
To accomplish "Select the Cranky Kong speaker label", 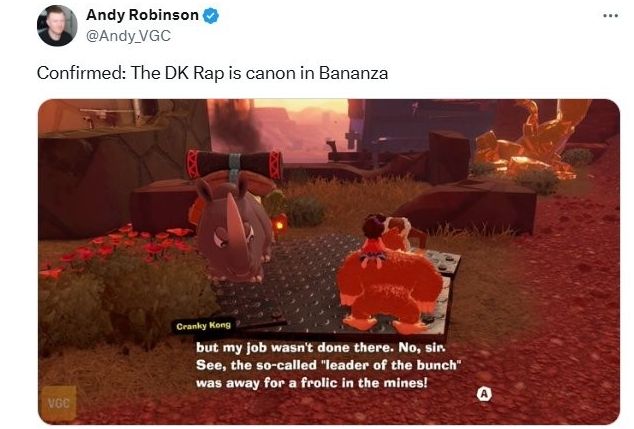I will click(x=203, y=325).
